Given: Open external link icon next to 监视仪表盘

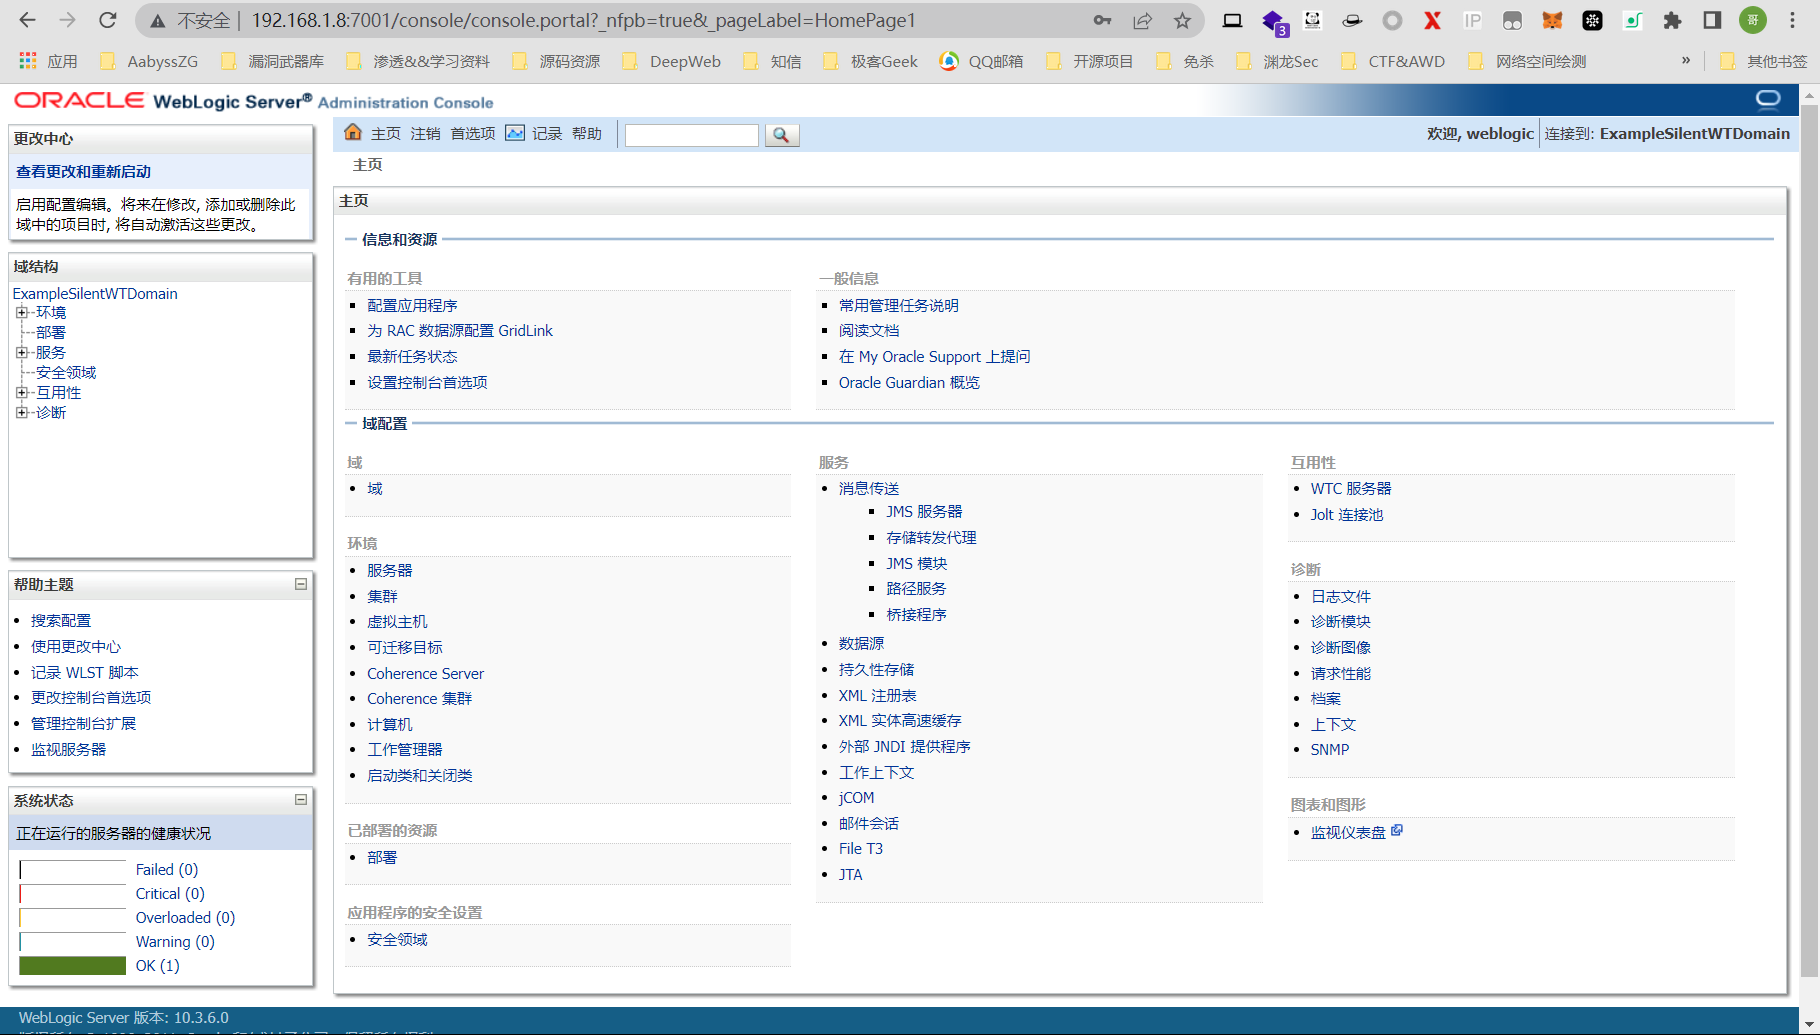Looking at the screenshot, I should (x=1397, y=830).
